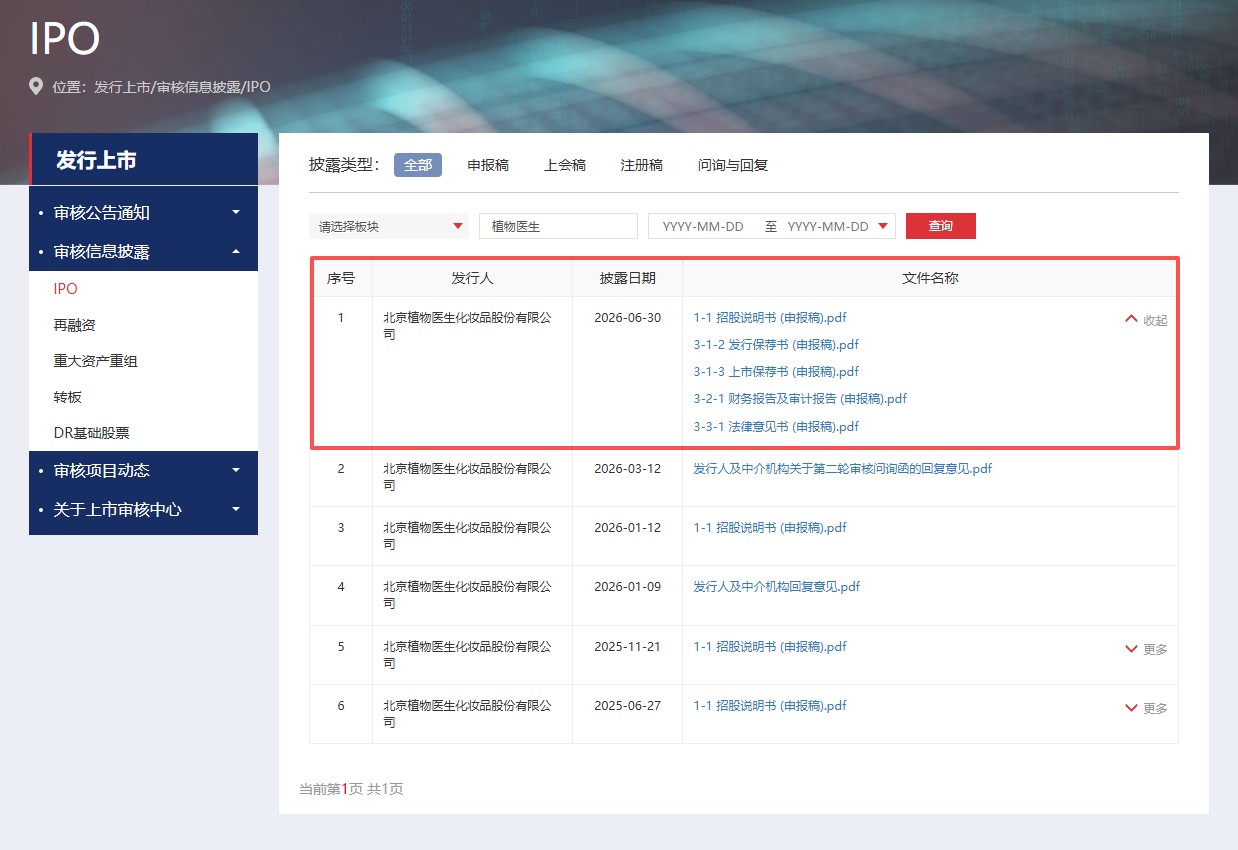Image resolution: width=1238 pixels, height=850 pixels.
Task: Open 招股说明书 (申报稿).pdf dated 2025-11-21
Action: click(x=770, y=647)
